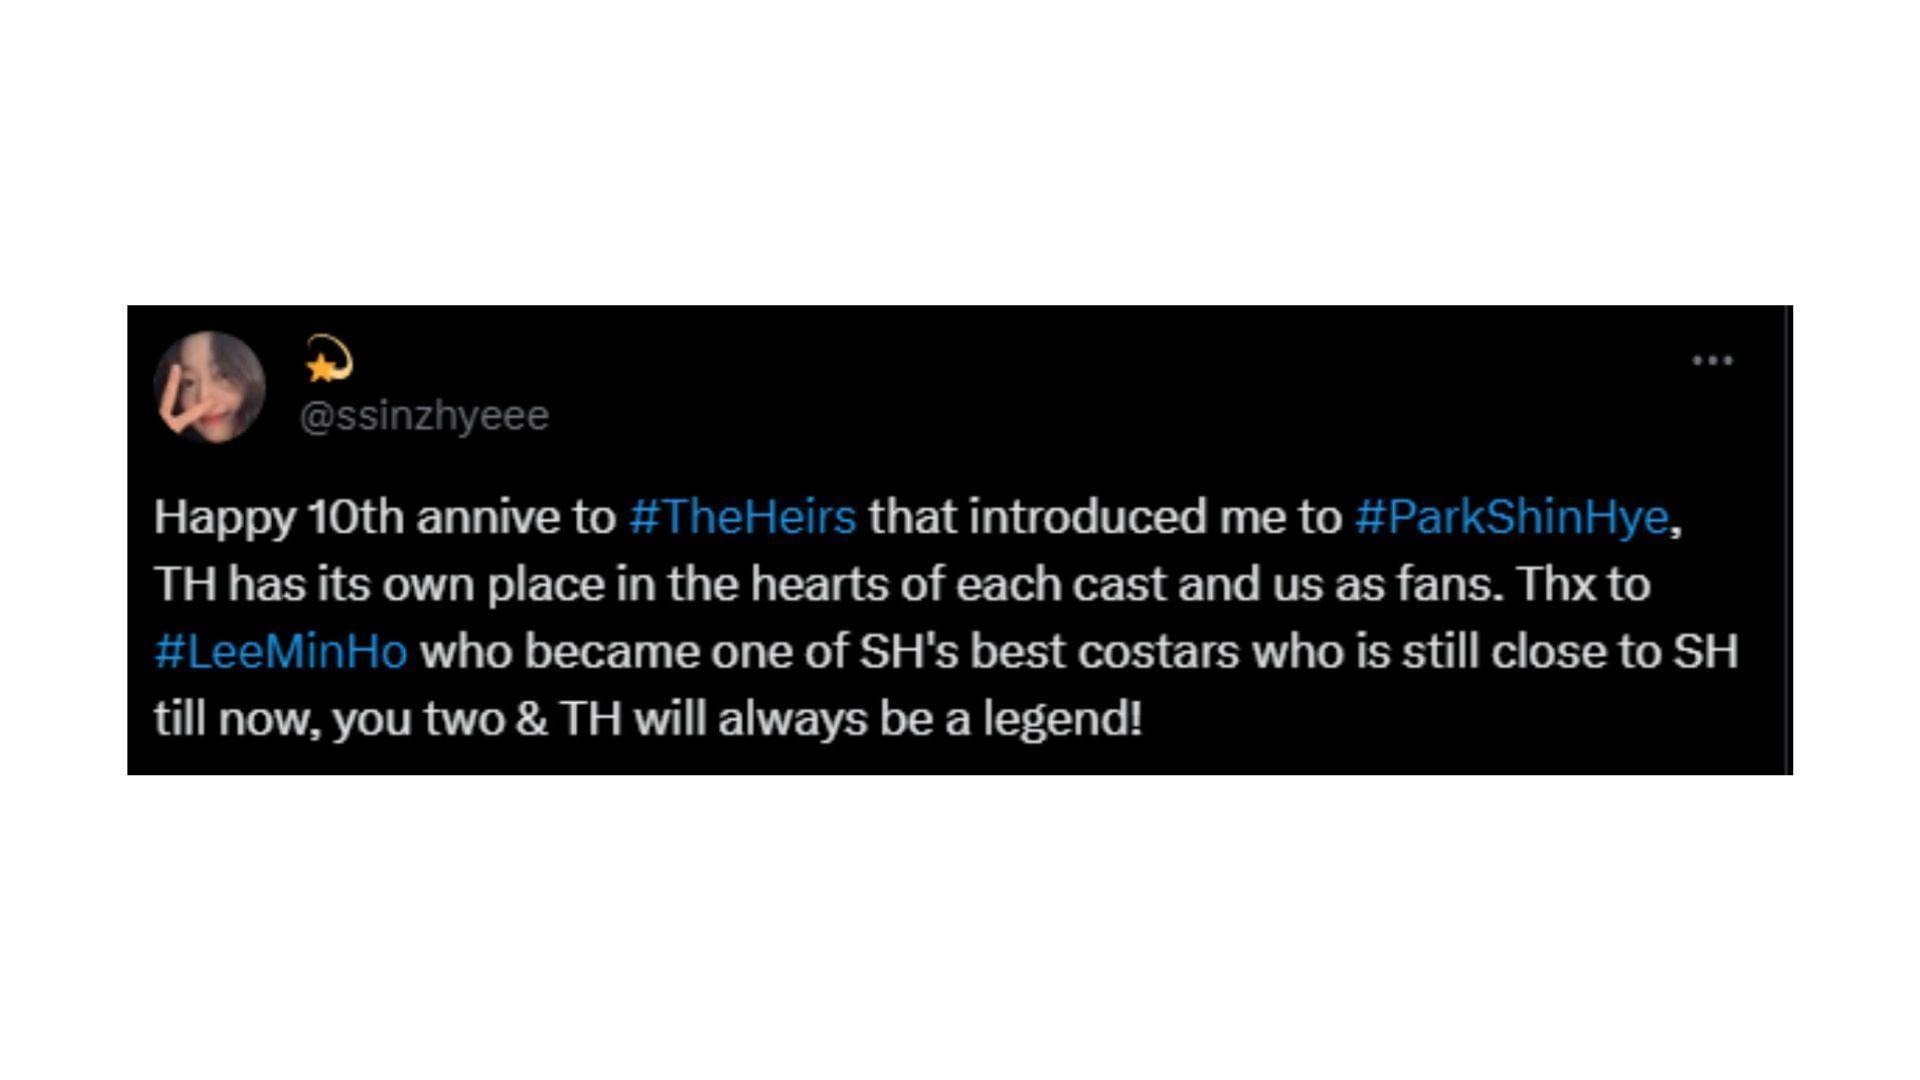Follow the #LeeMinHo hashtag link
1920x1080 pixels.
(x=281, y=652)
